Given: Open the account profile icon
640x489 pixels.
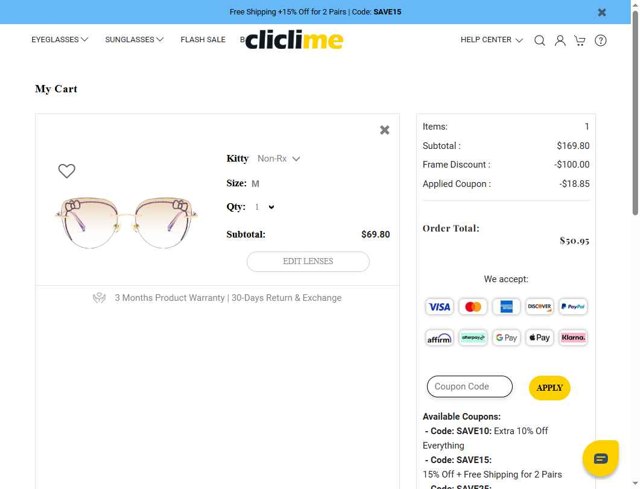Looking at the screenshot, I should pos(560,40).
